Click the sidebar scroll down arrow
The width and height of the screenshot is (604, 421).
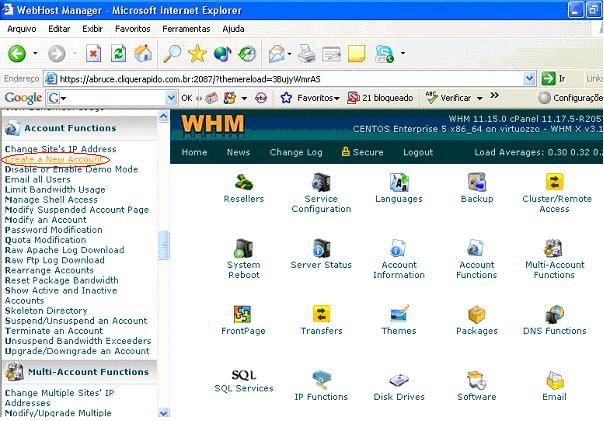(163, 413)
